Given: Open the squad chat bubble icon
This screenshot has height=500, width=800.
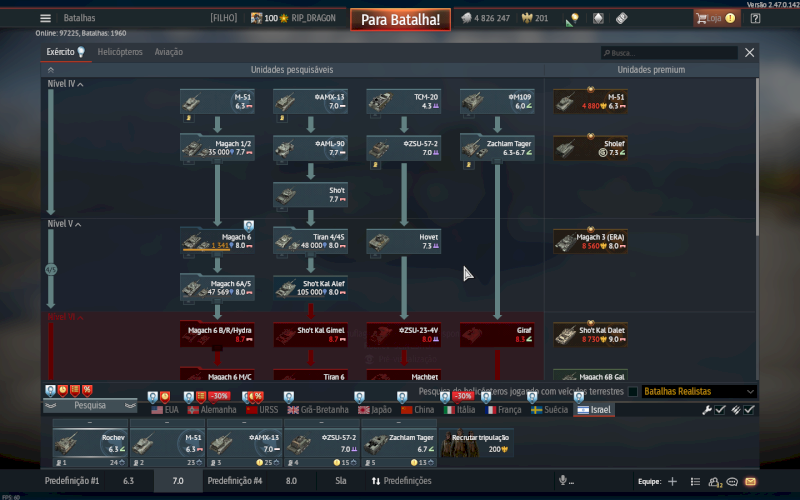Looking at the screenshot, I should [x=732, y=481].
